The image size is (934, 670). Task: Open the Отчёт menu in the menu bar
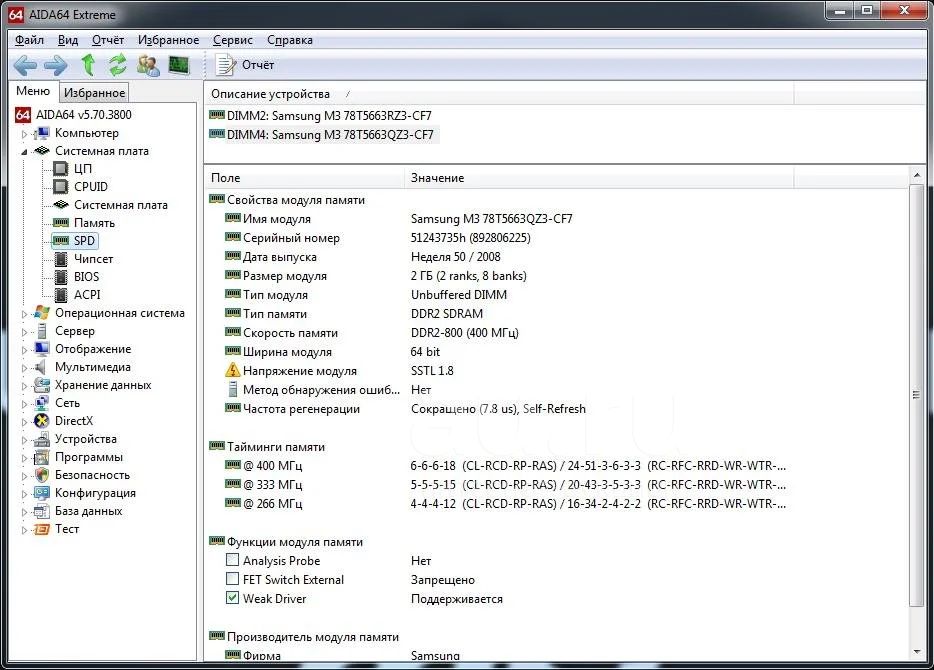click(x=108, y=40)
